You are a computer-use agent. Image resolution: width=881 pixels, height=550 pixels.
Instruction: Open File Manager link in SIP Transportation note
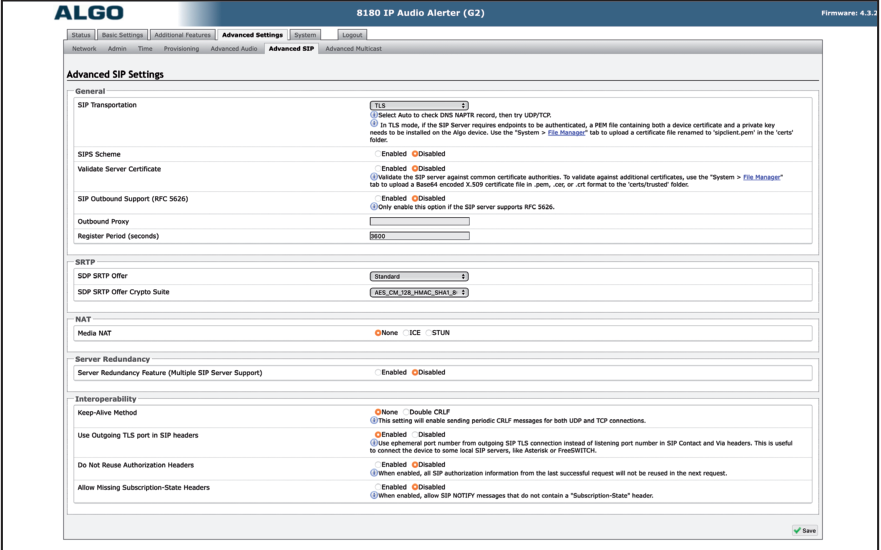(x=558, y=132)
